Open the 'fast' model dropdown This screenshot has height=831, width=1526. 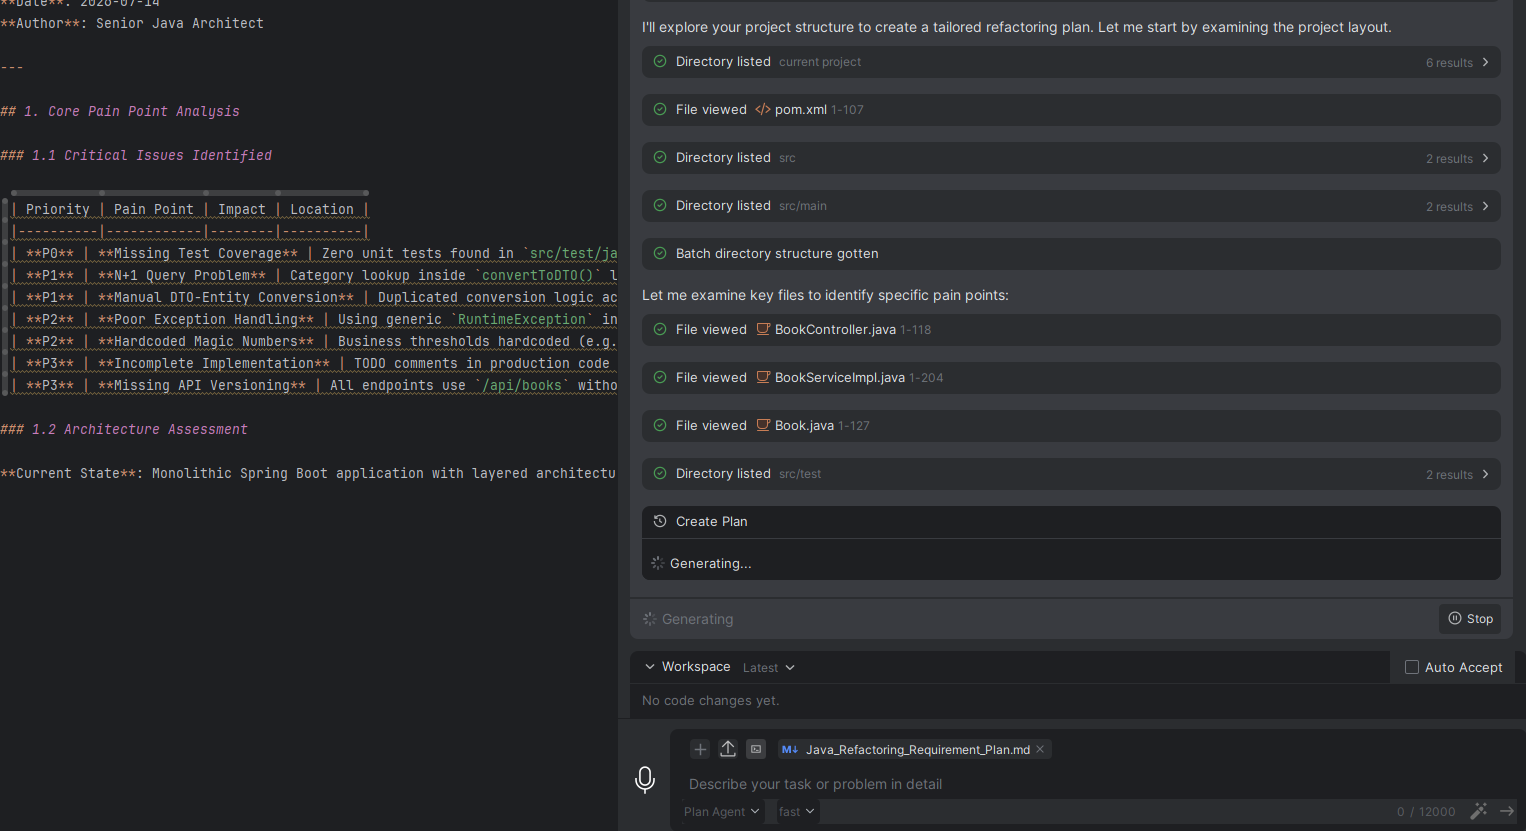click(796, 811)
